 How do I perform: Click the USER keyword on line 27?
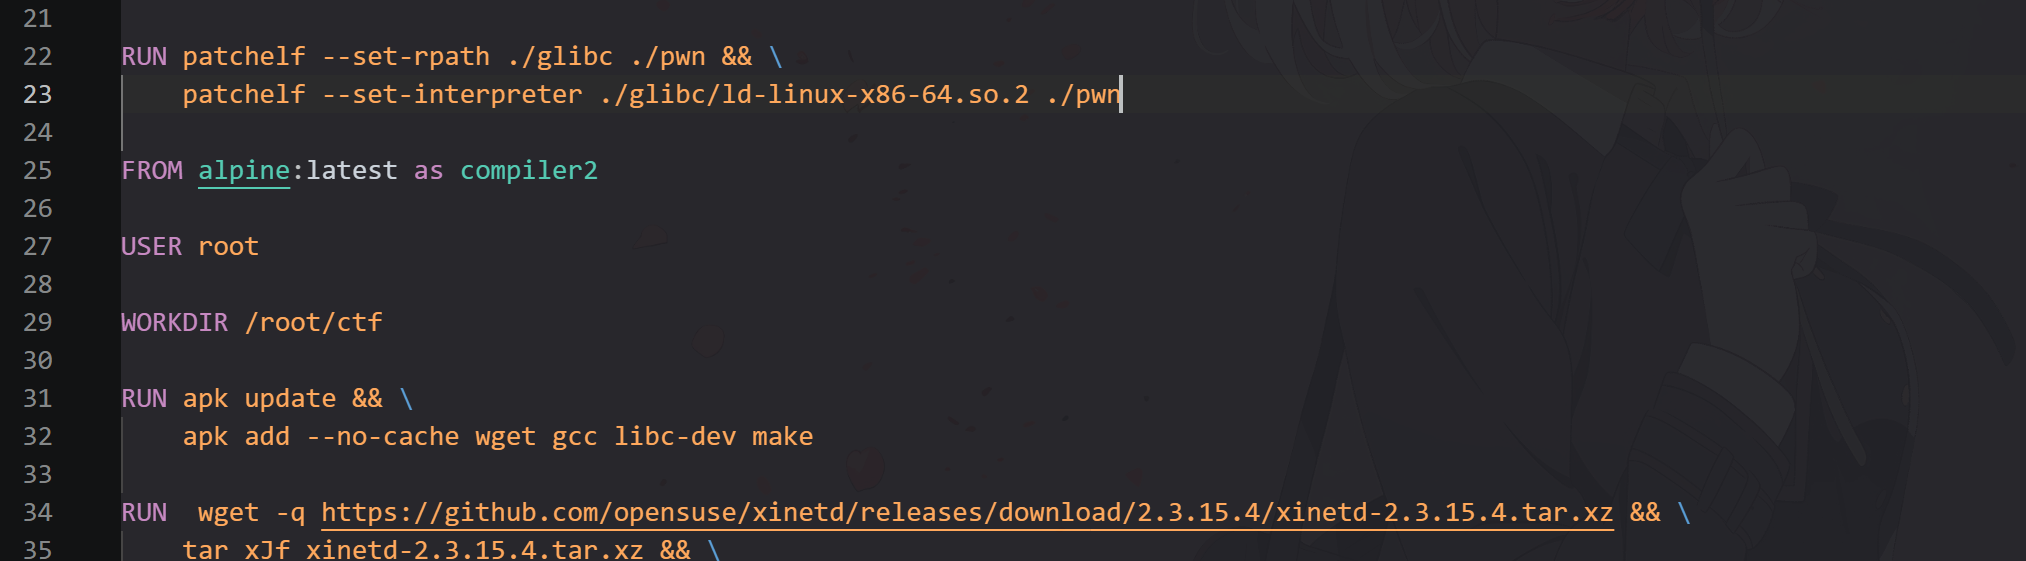[151, 246]
